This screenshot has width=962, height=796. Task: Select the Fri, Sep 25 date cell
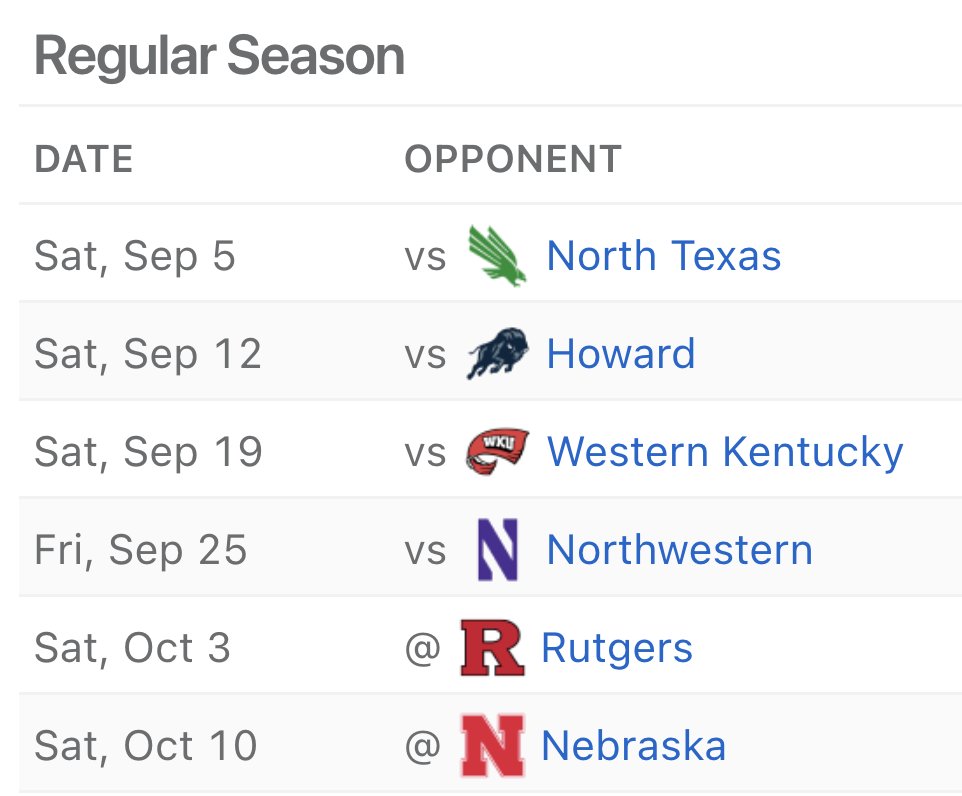(x=140, y=550)
